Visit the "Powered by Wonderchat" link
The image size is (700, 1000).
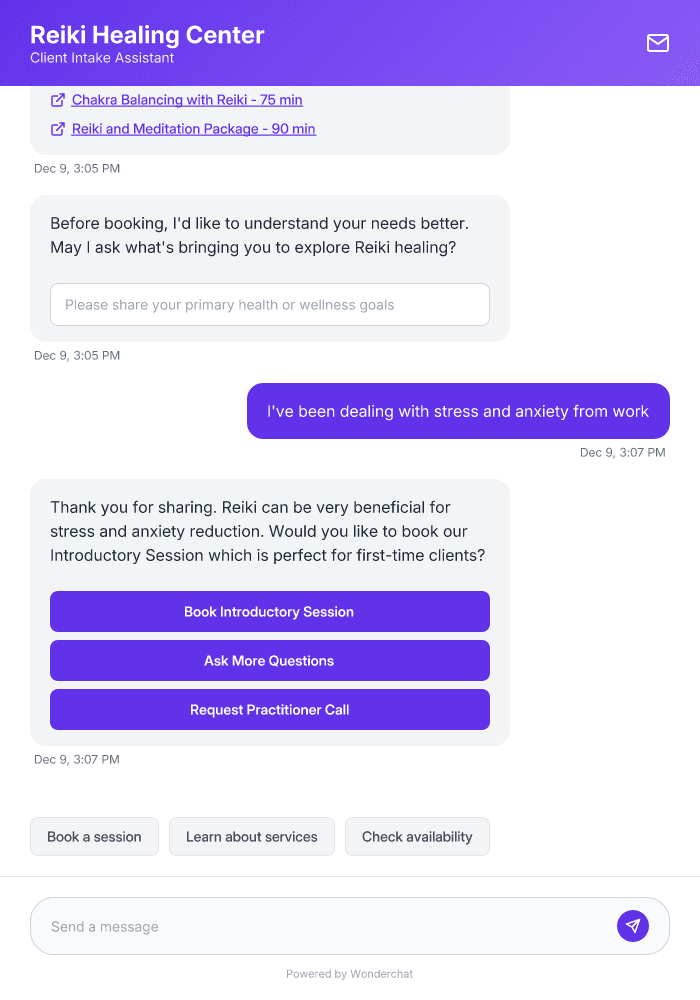[349, 973]
